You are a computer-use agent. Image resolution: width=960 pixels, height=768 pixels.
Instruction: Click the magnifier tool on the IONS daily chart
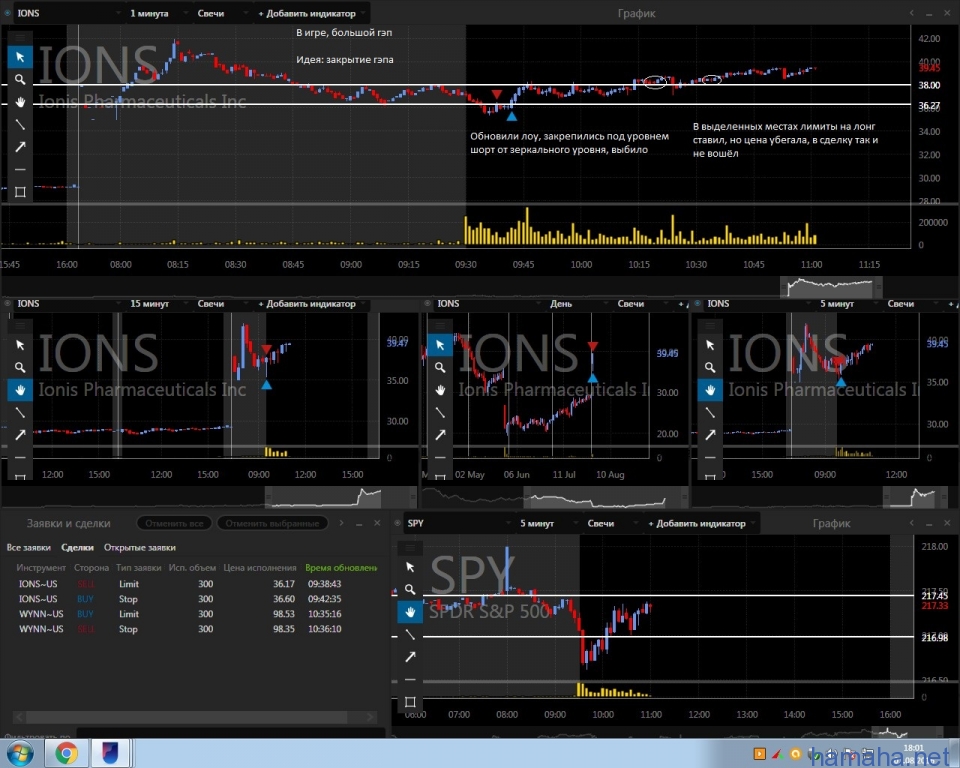click(x=440, y=367)
